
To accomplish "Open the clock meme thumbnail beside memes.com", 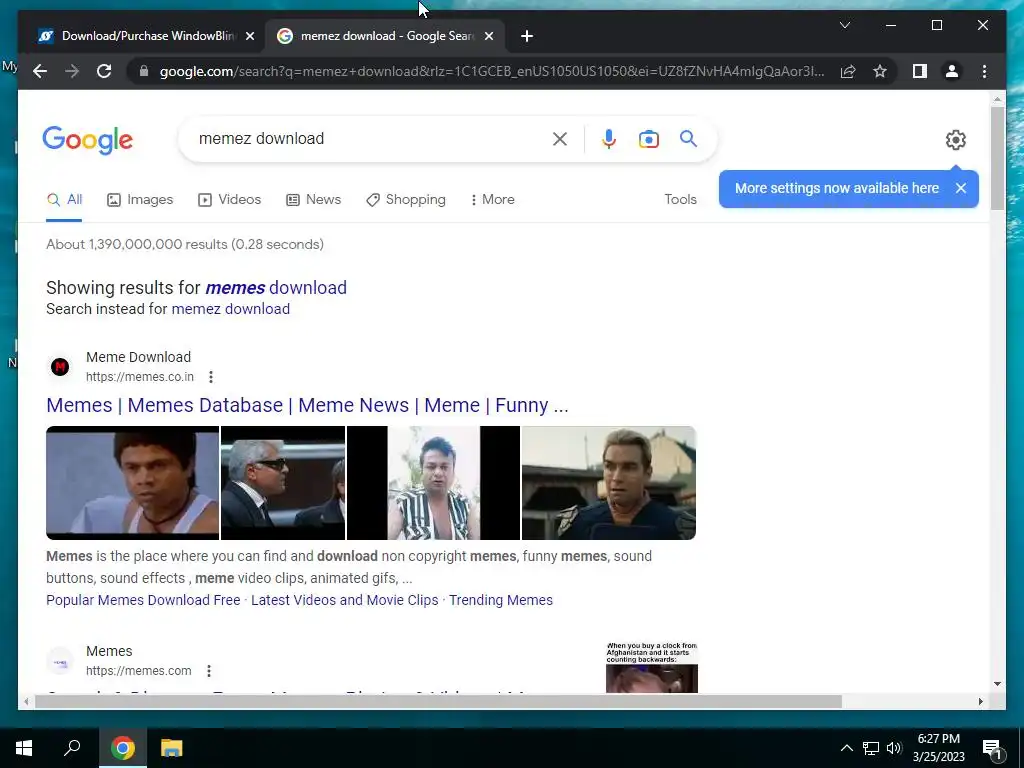I will coord(652,667).
